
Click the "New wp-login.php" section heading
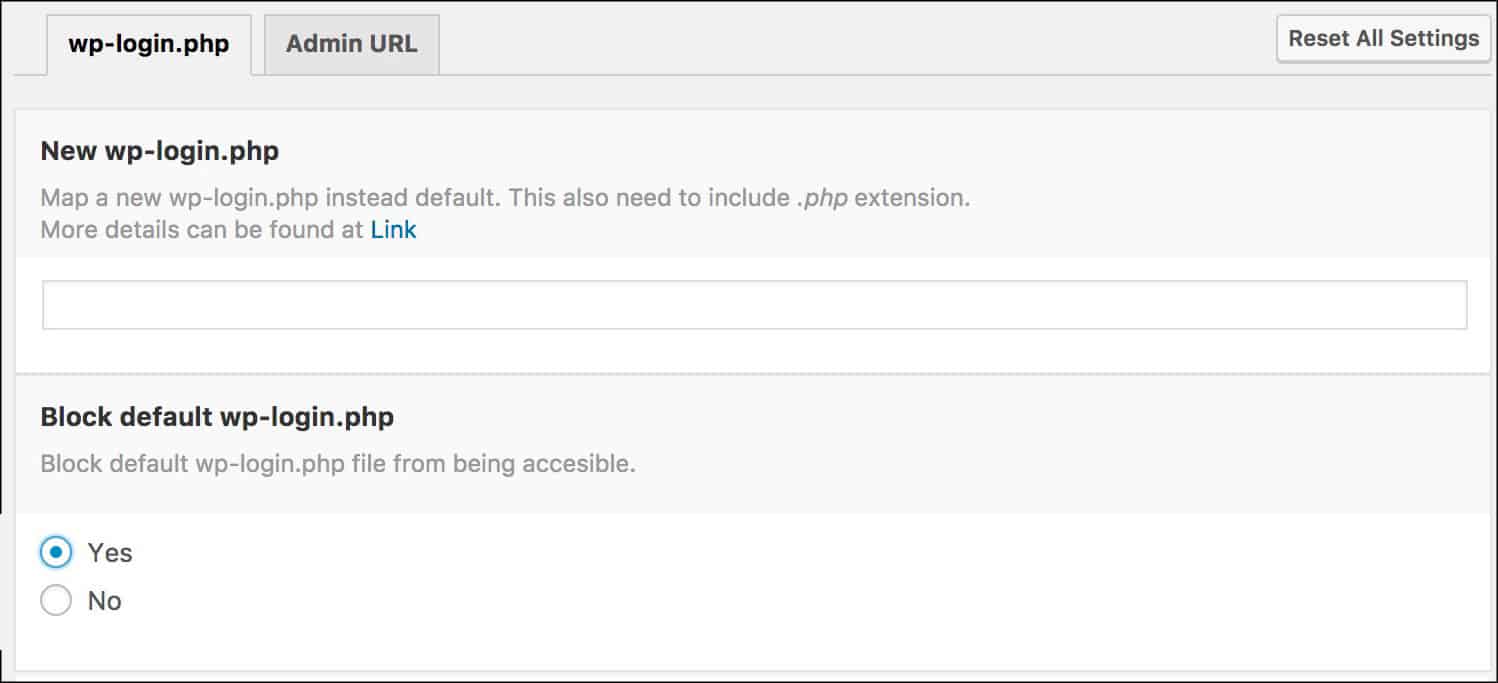click(159, 151)
